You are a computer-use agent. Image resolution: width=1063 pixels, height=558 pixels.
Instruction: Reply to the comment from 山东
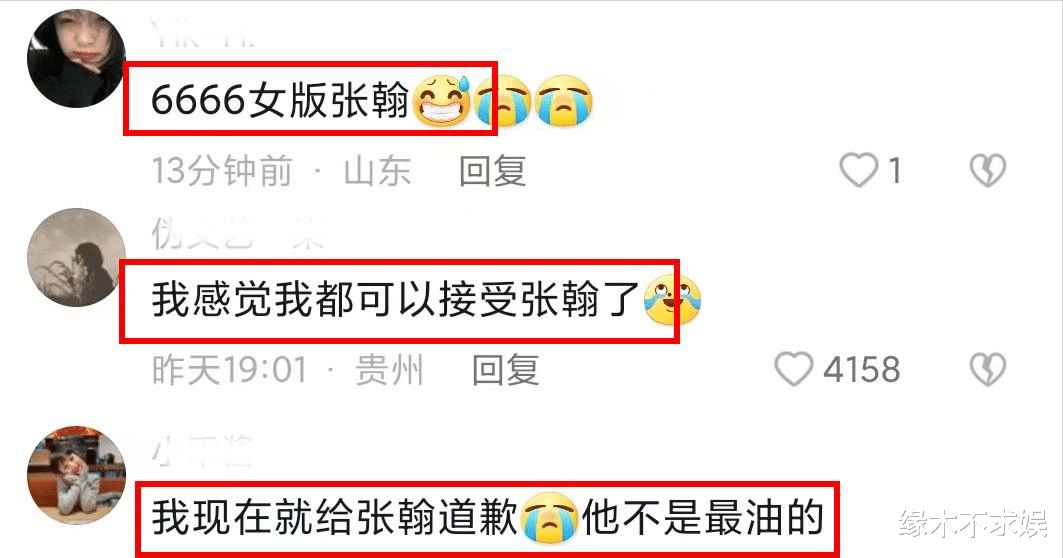coord(492,170)
